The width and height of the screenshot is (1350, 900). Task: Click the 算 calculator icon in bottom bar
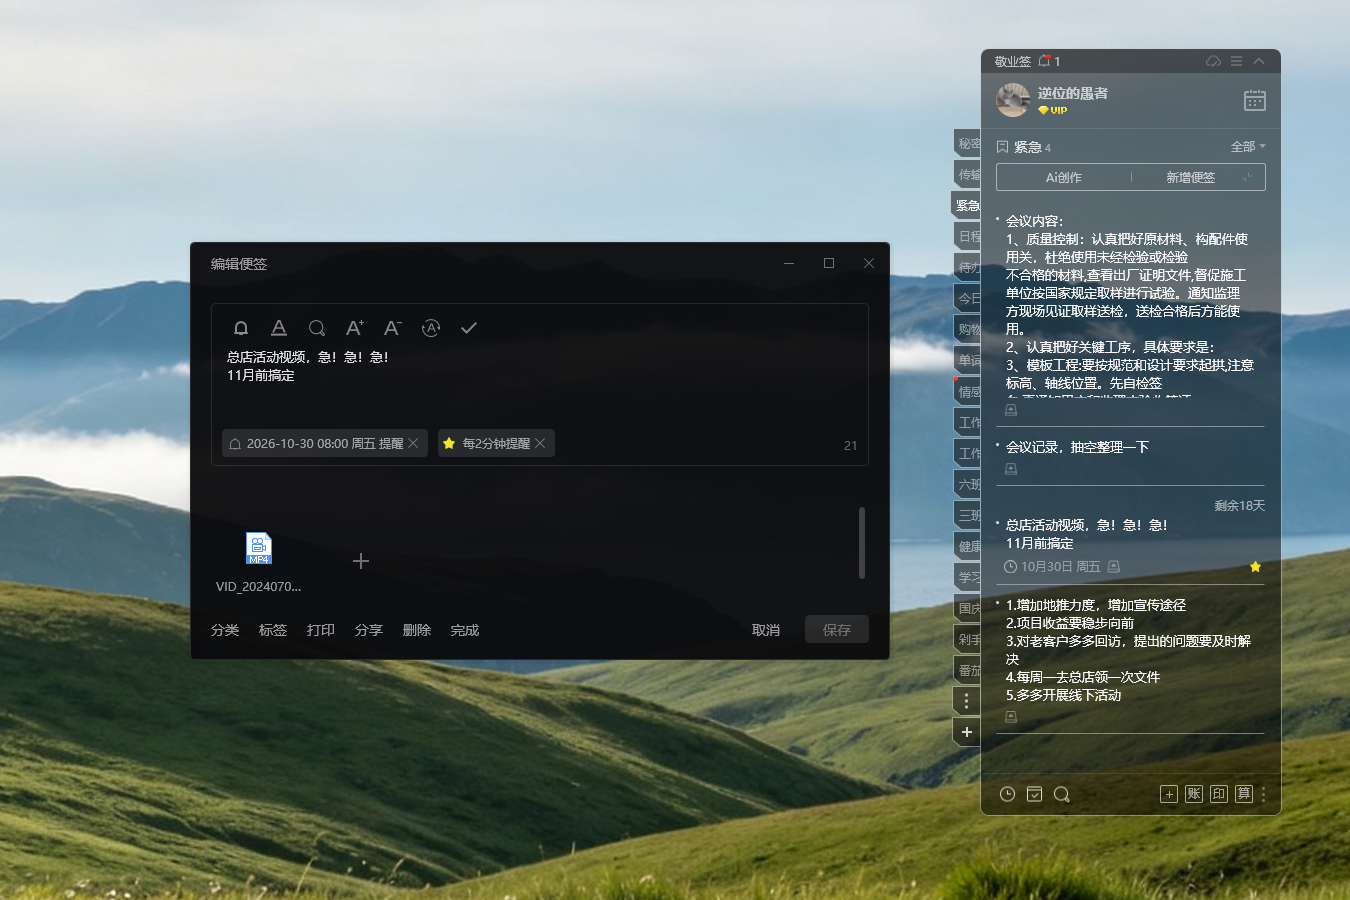click(1244, 794)
